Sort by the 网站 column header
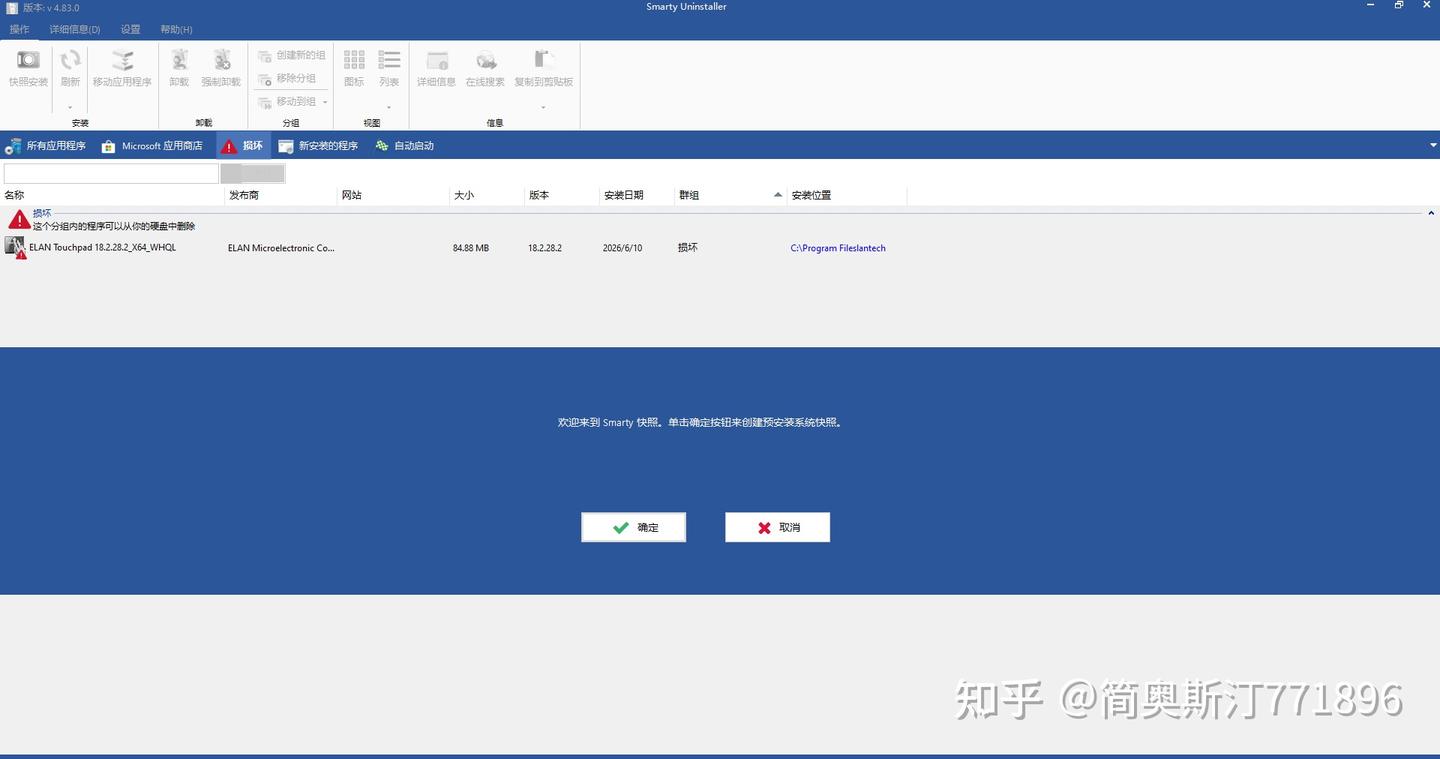The height and width of the screenshot is (759, 1440). coord(394,195)
